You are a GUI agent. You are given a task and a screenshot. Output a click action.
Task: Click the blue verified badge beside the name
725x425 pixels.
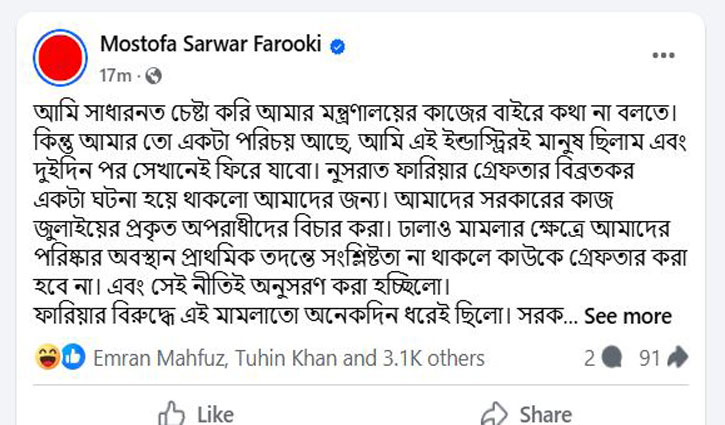pos(339,46)
